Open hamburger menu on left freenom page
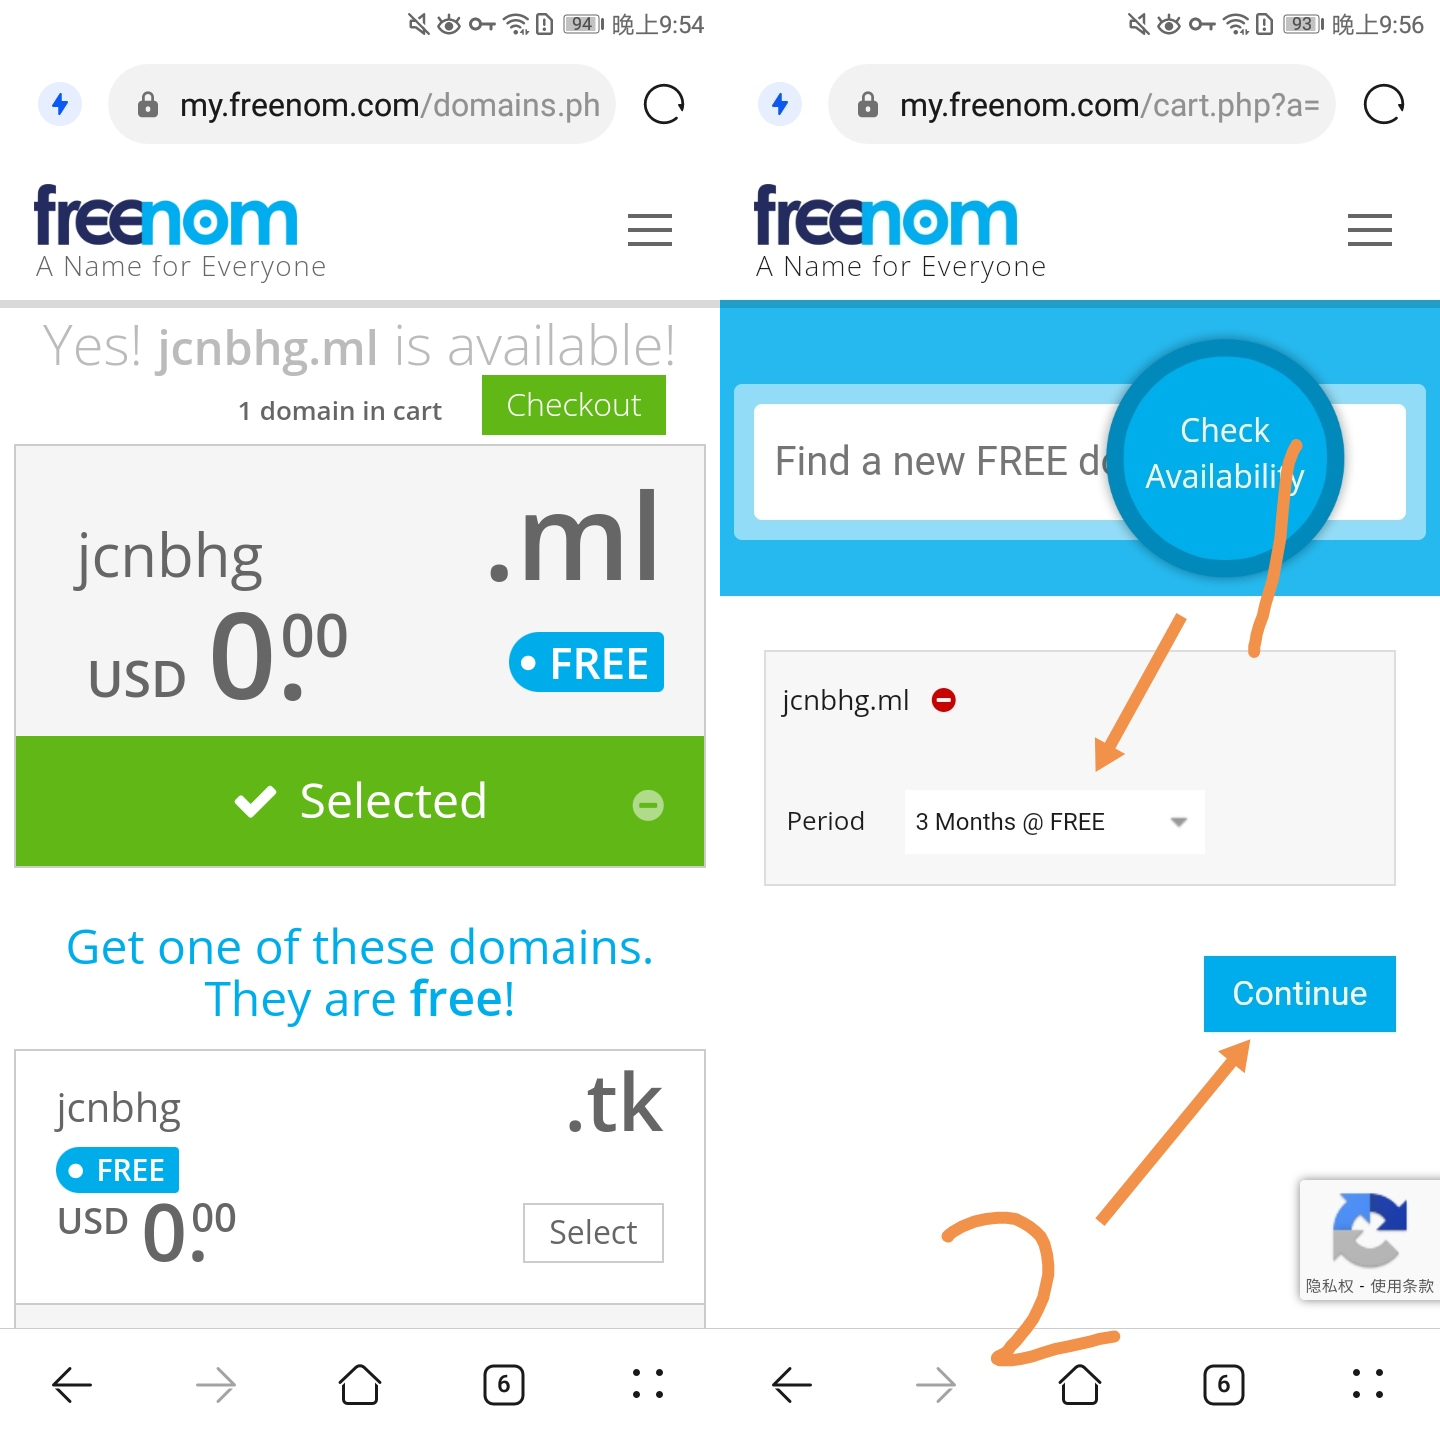Image resolution: width=1440 pixels, height=1440 pixels. [650, 230]
